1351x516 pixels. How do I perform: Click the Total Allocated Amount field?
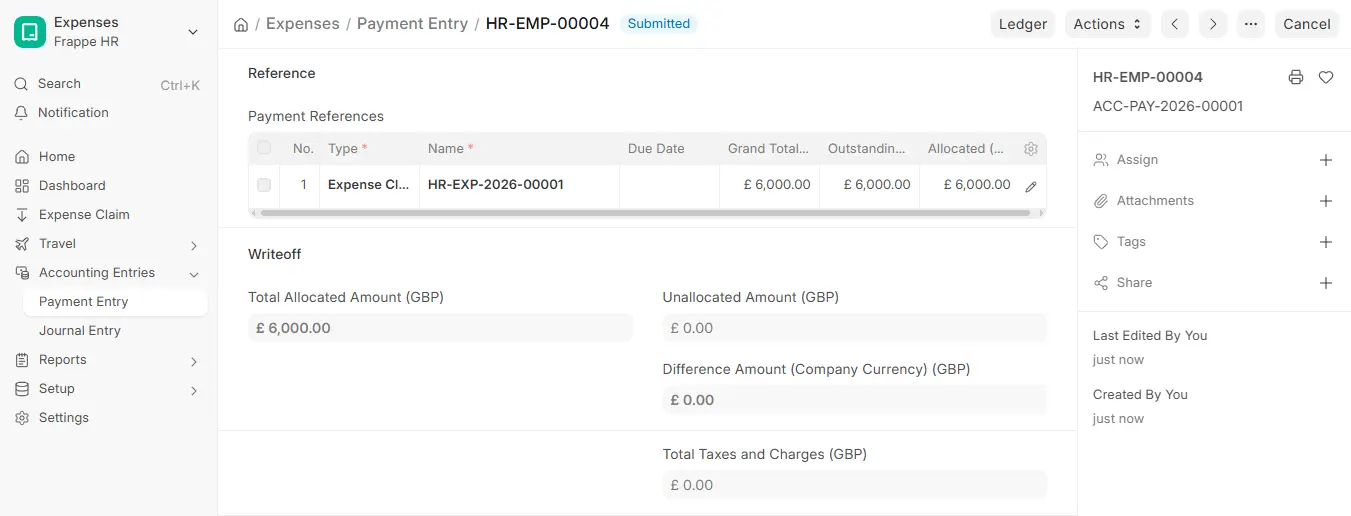tap(440, 328)
